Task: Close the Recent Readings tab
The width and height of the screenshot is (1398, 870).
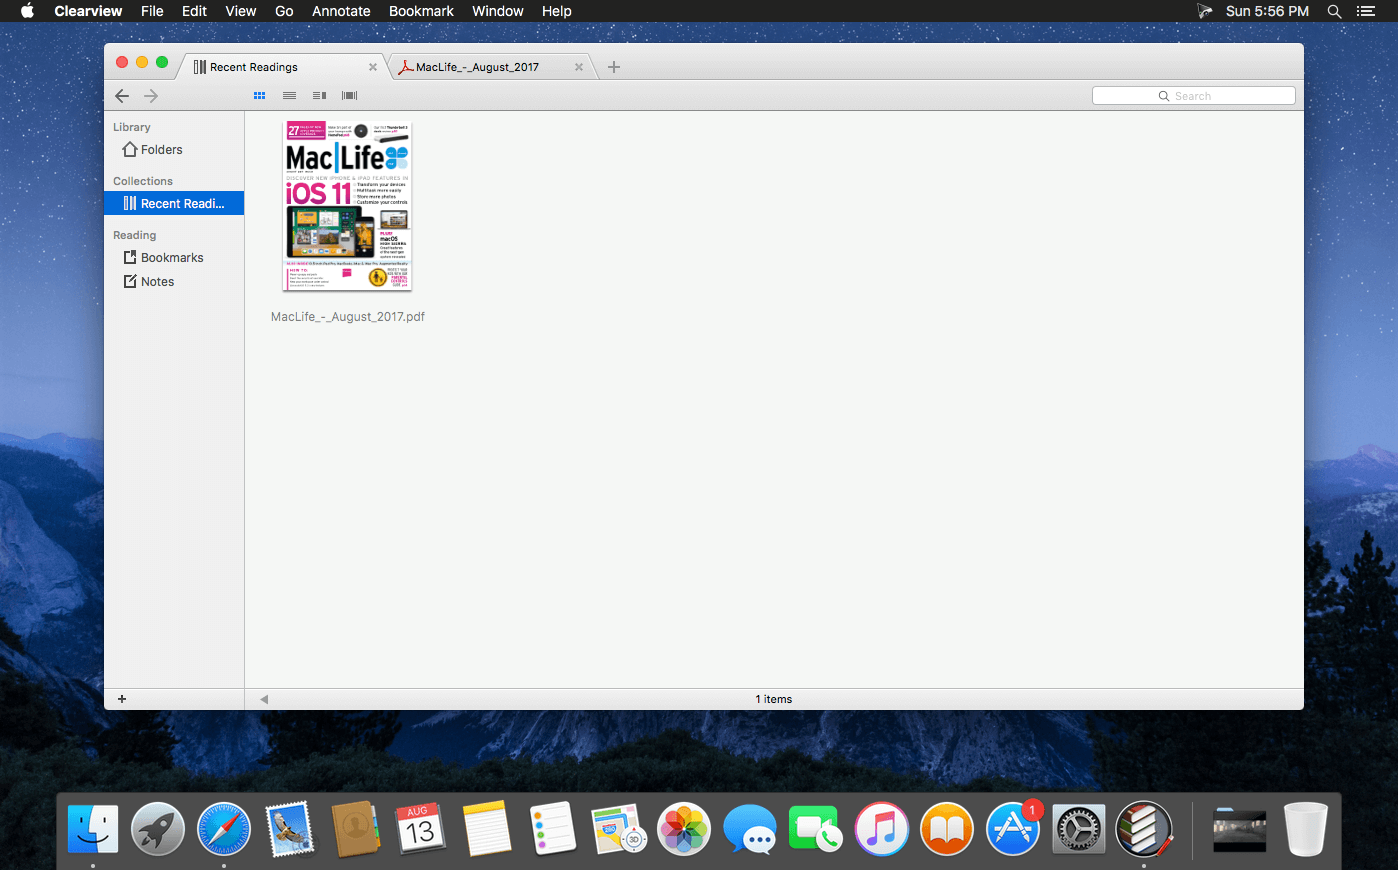Action: [x=373, y=67]
